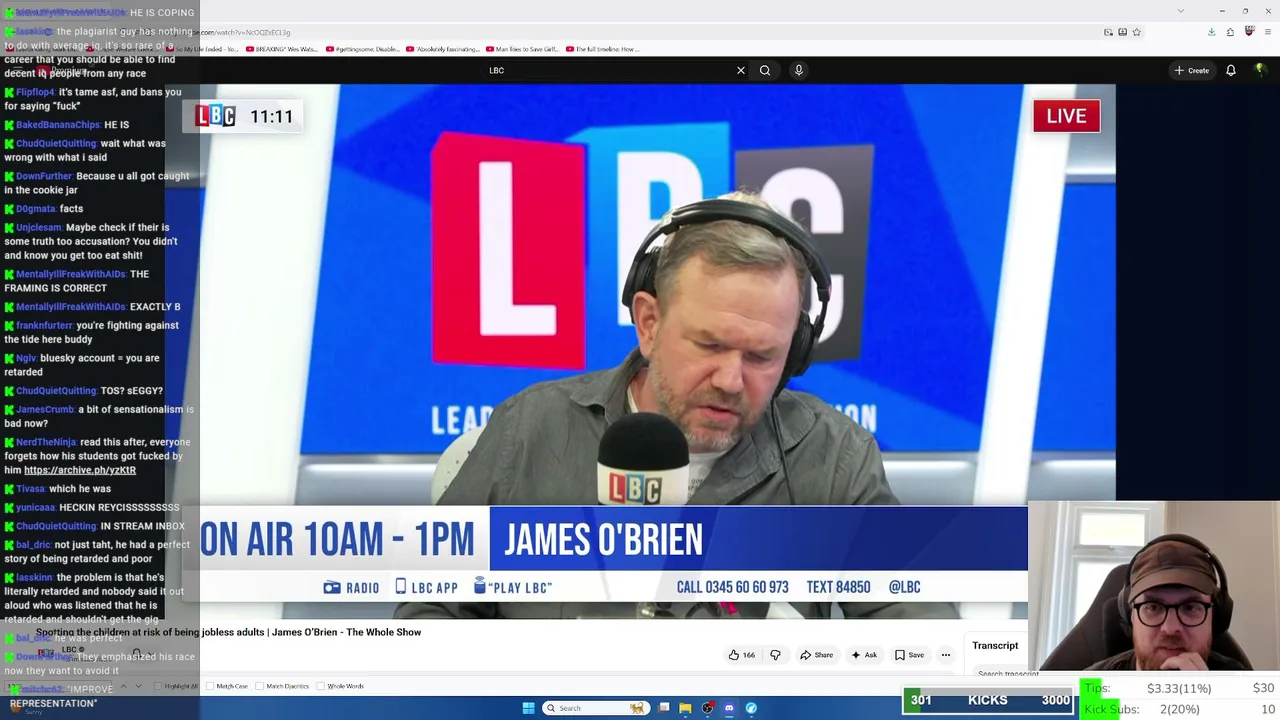Open the 'The full timeline: How...' bookmark
The width and height of the screenshot is (1280, 720).
coord(603,49)
